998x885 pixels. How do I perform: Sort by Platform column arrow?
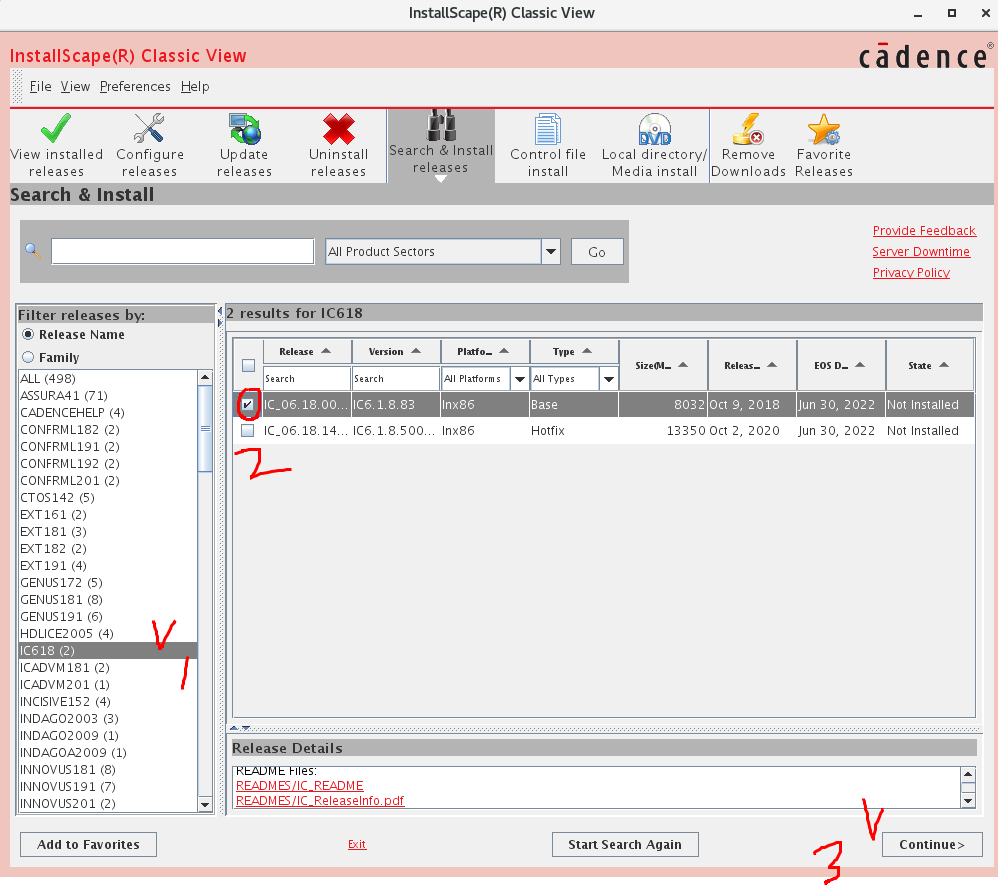pyautogui.click(x=504, y=351)
